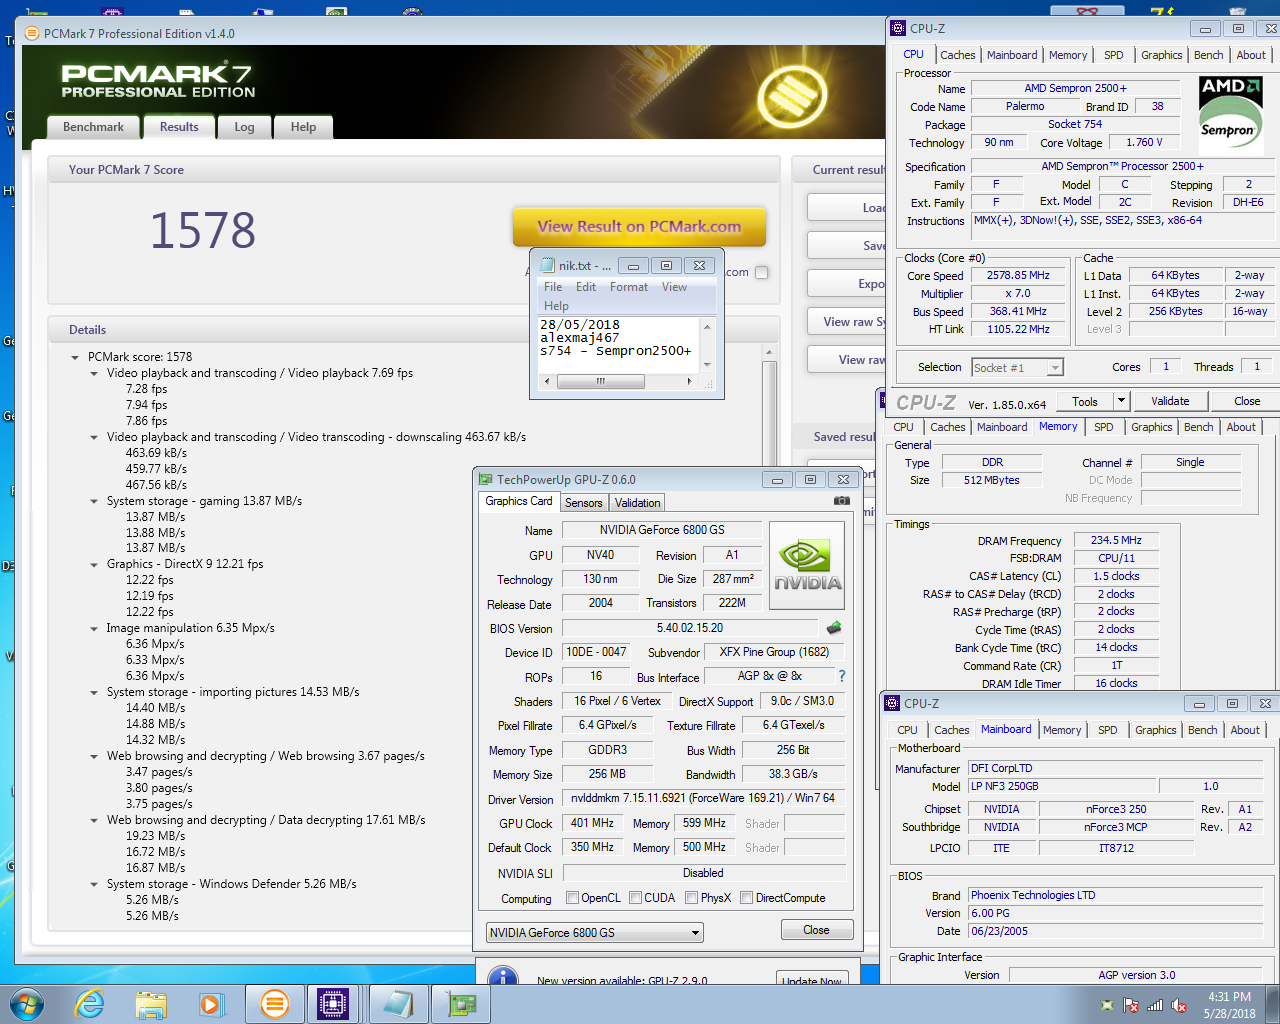Click the network signal tray icon
1280x1024 pixels.
point(1155,1005)
